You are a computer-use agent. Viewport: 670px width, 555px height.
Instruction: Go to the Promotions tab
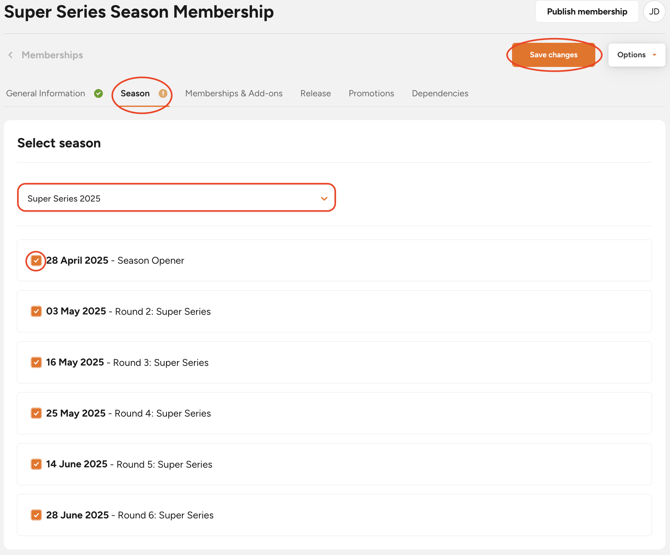click(371, 94)
